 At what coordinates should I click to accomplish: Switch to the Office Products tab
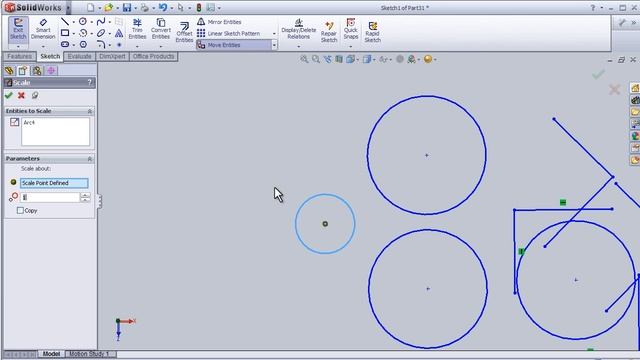click(x=153, y=56)
